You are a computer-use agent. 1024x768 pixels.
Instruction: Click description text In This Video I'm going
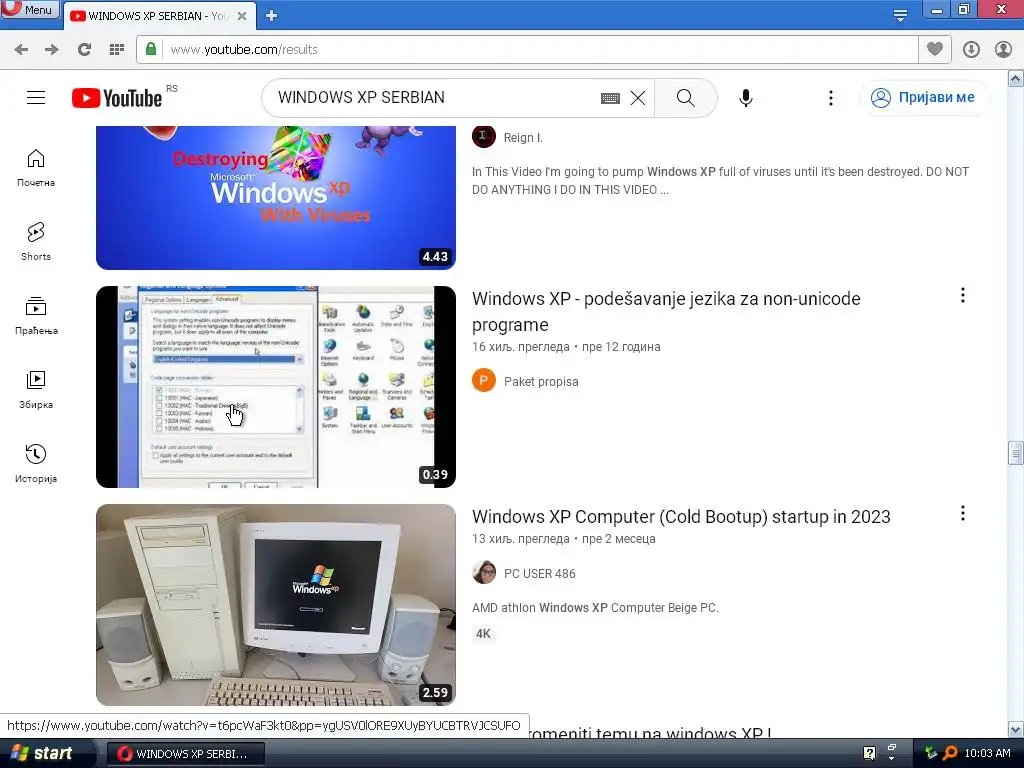coord(720,181)
